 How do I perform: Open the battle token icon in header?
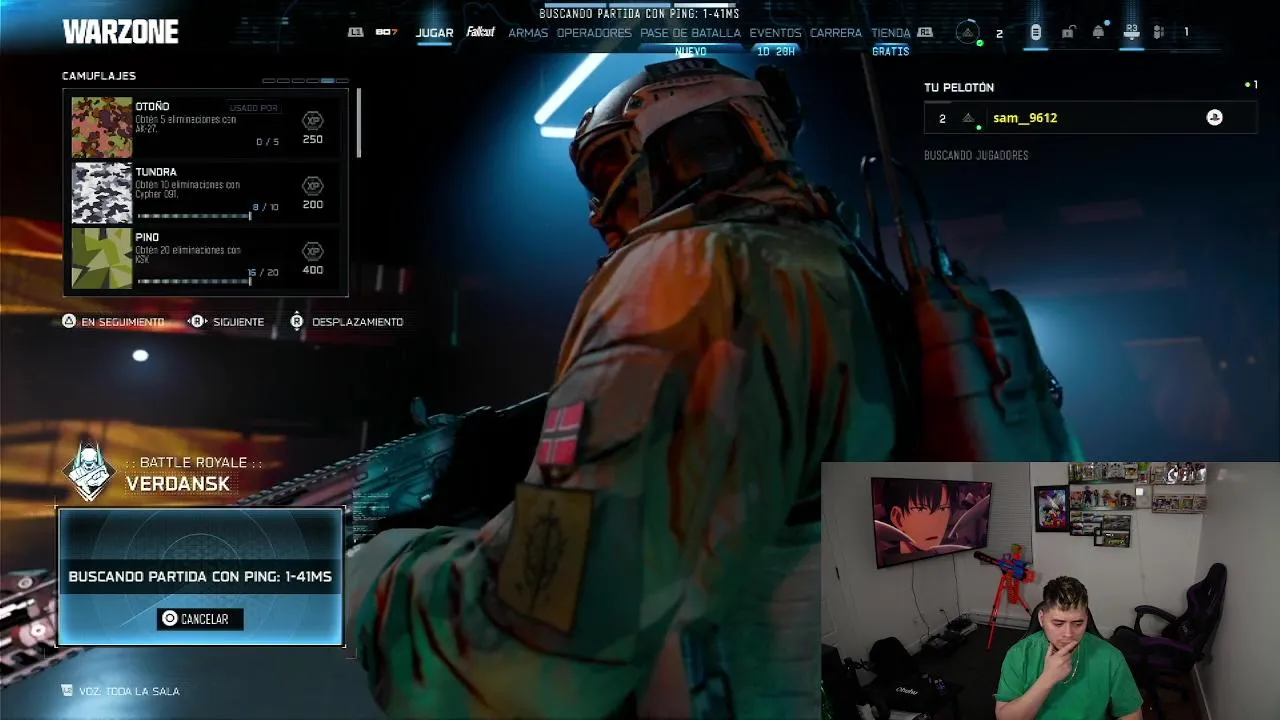(1035, 32)
